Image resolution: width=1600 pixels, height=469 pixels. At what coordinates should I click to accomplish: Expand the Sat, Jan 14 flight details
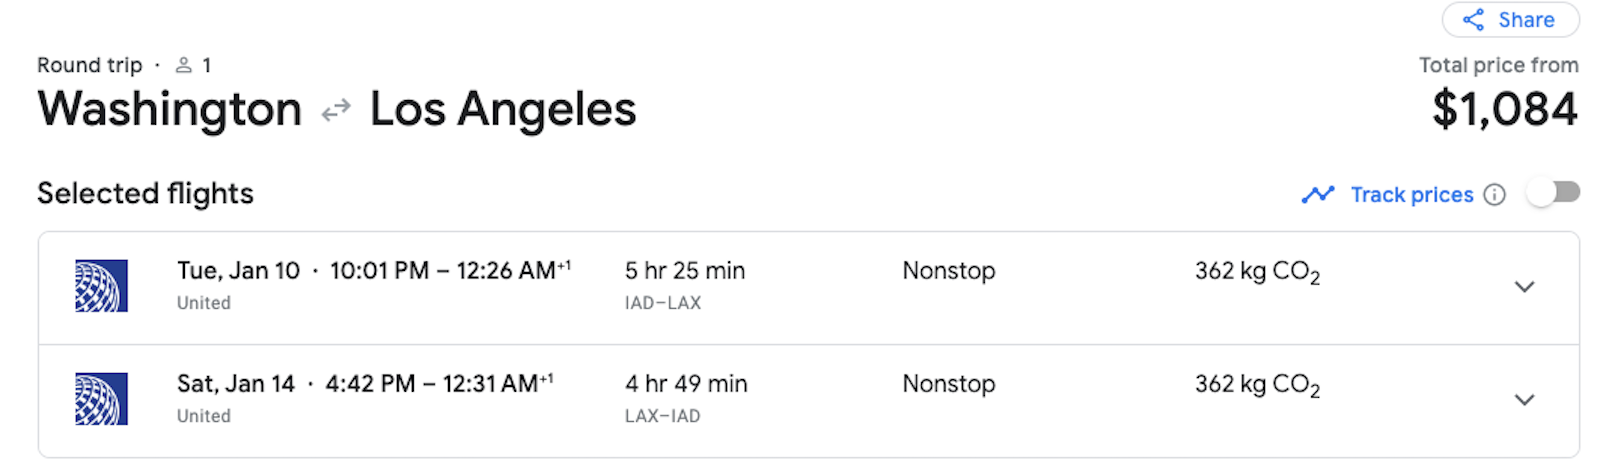tap(1524, 400)
